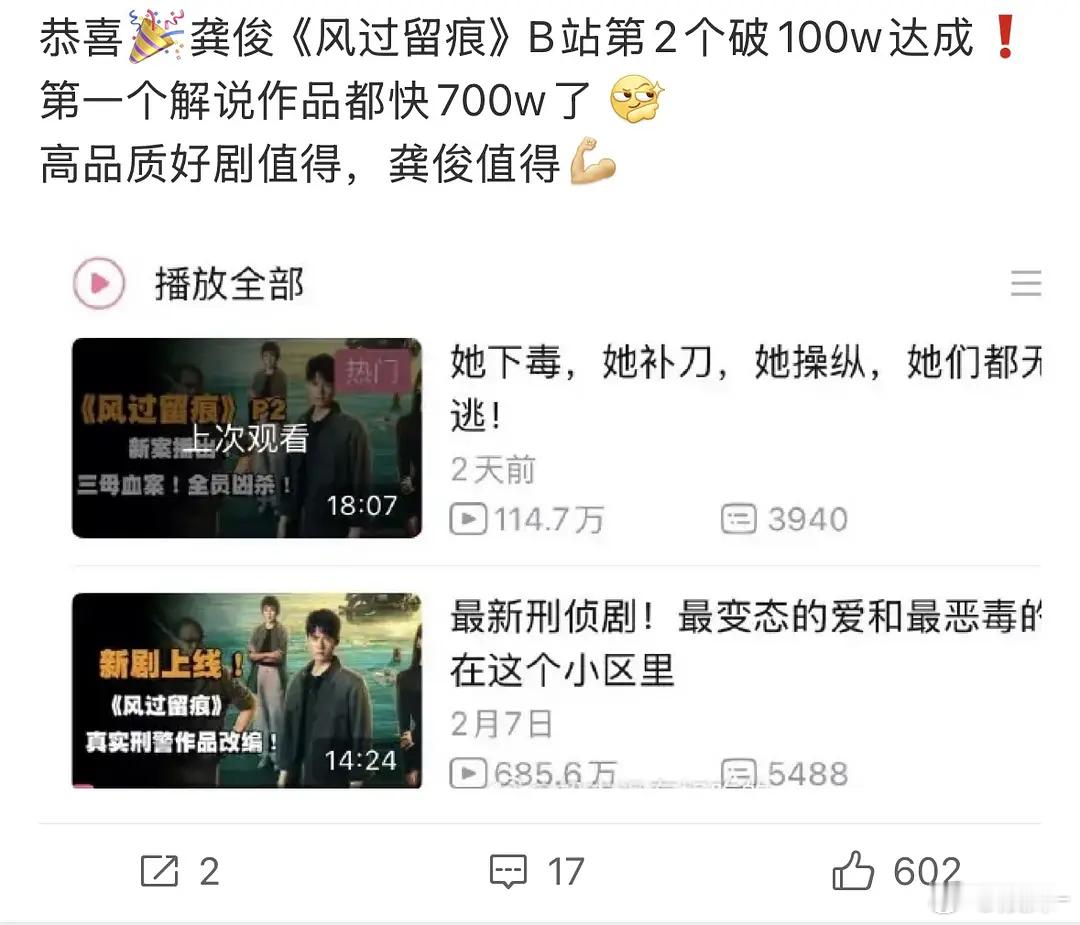Screen dimensions: 1080x925
Task: Click the 播放全部 label
Action: pyautogui.click(x=229, y=283)
